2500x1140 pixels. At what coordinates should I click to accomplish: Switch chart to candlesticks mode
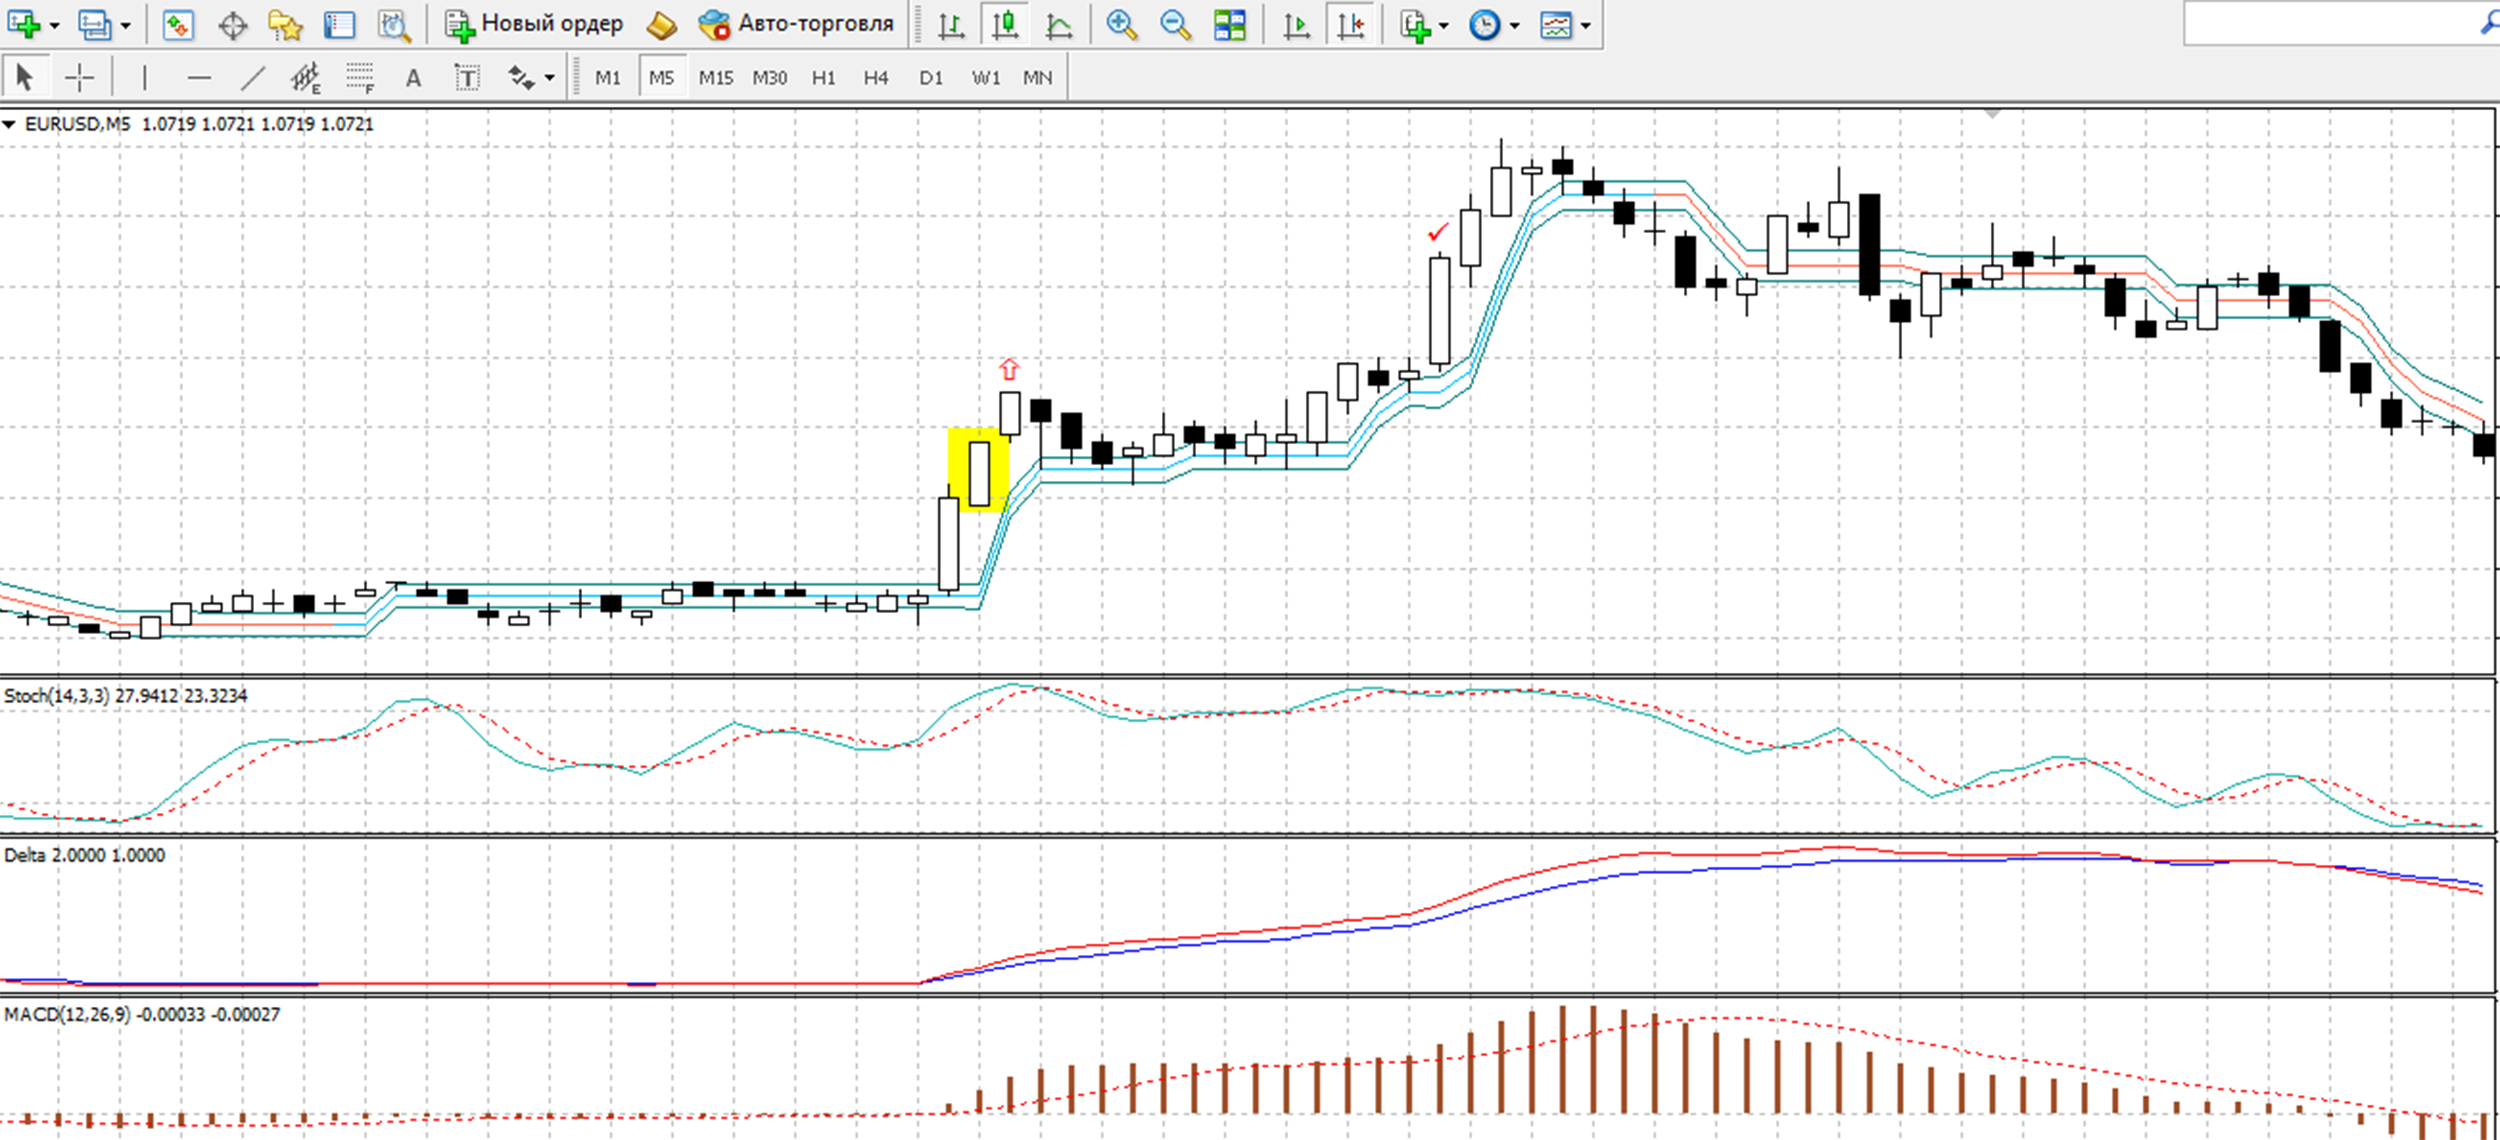1005,25
